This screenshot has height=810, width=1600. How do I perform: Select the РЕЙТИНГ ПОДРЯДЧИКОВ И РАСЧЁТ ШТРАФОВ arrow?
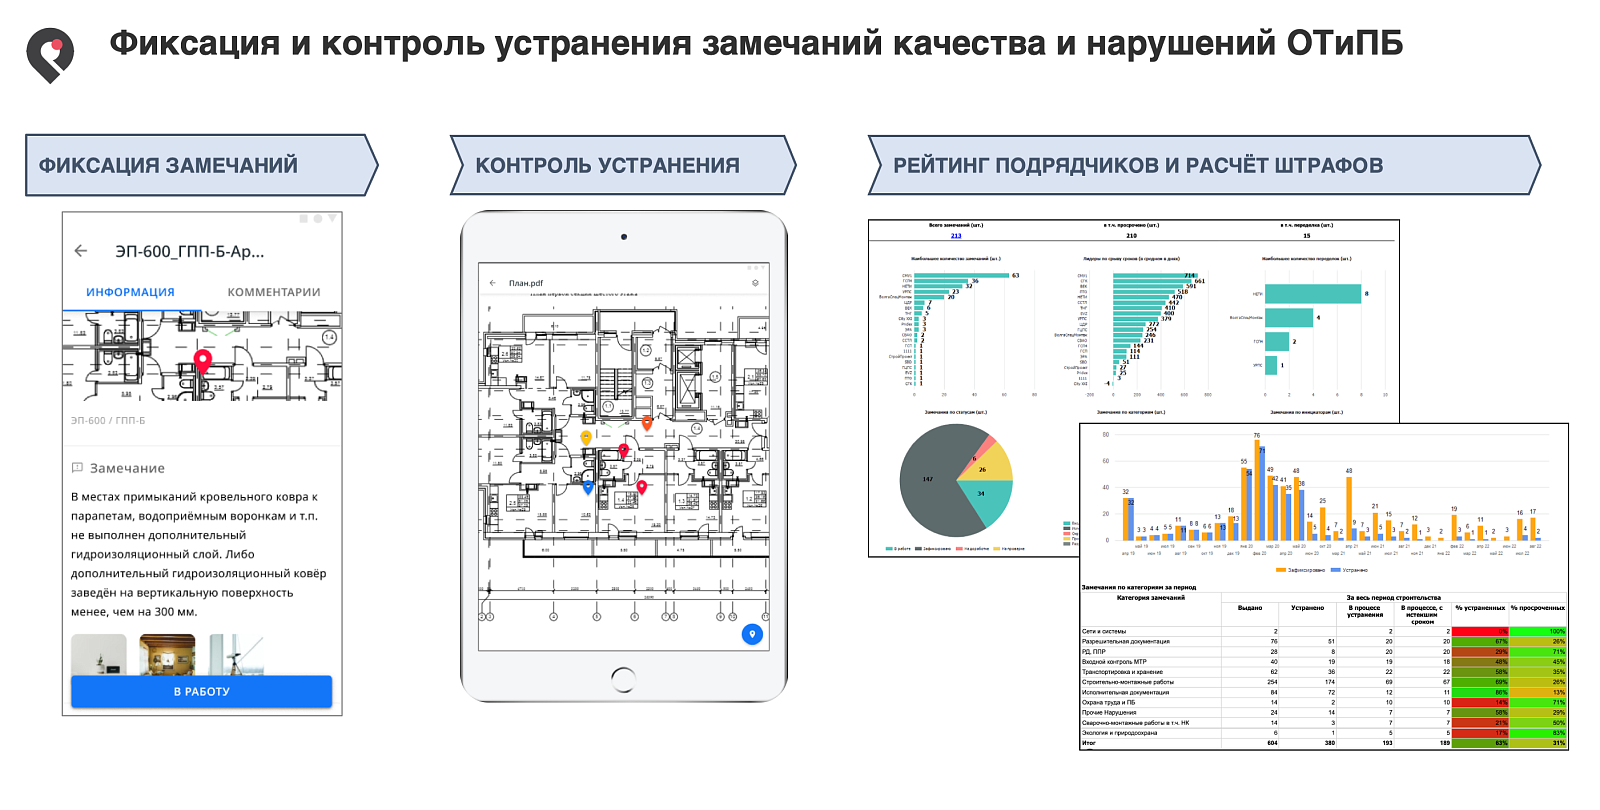[1204, 165]
